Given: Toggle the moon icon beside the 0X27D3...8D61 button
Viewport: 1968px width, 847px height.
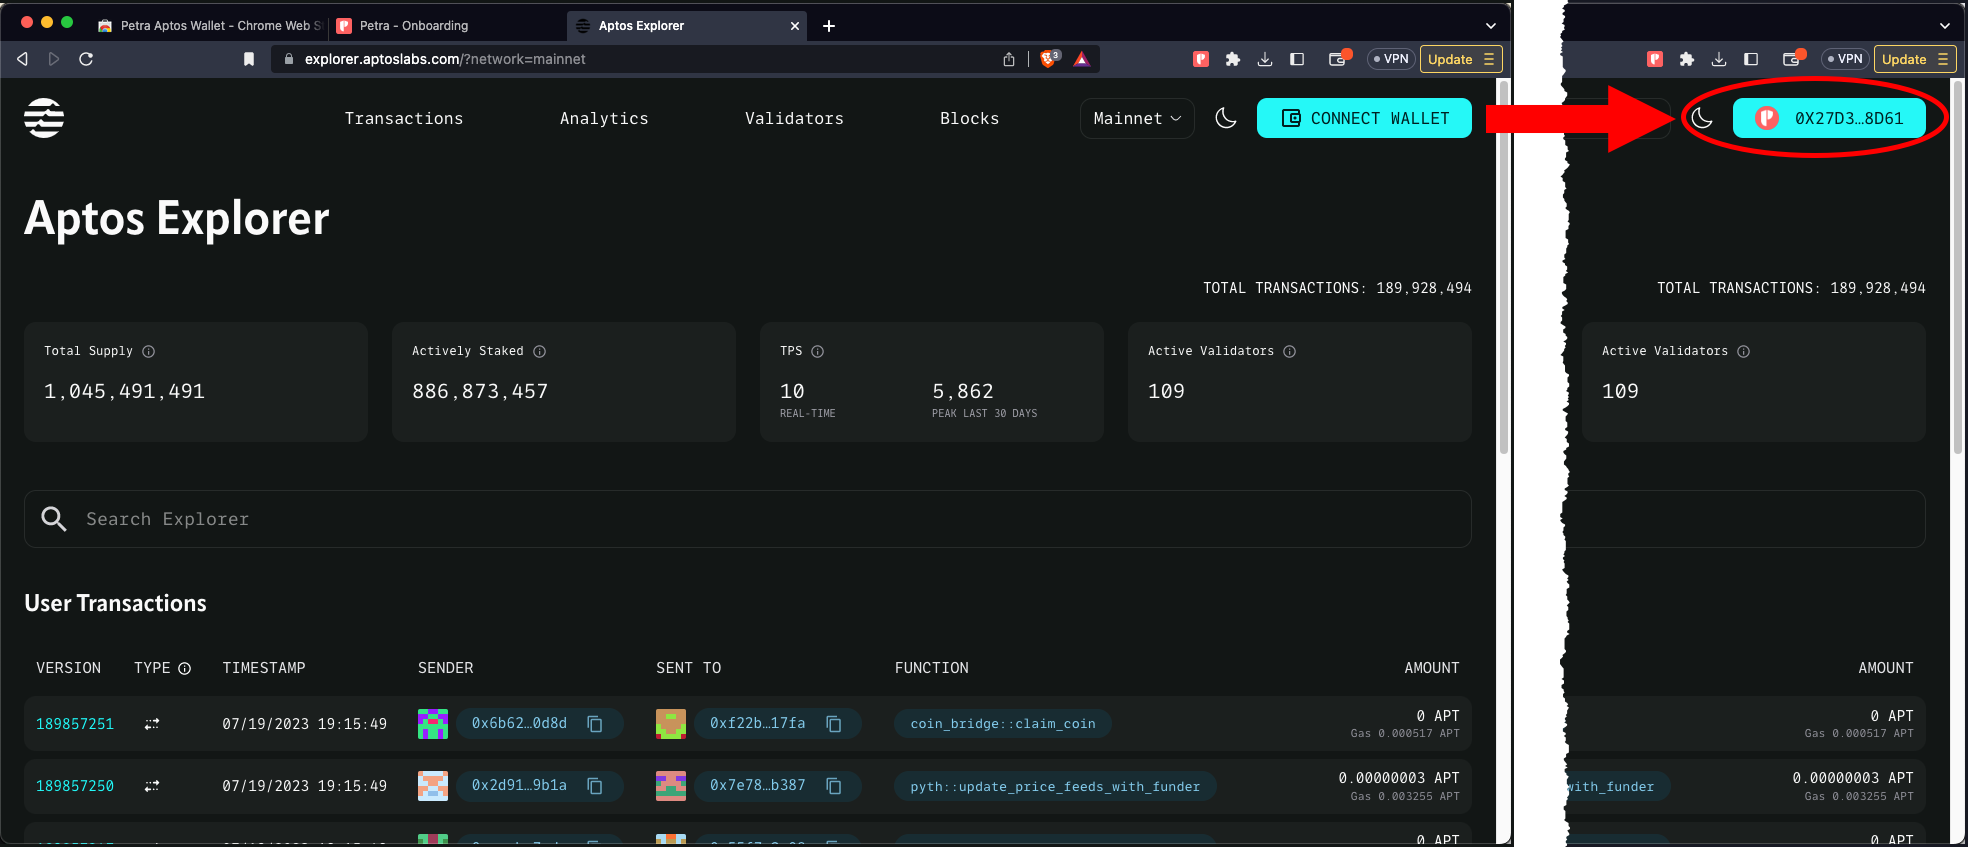Looking at the screenshot, I should pos(1702,118).
